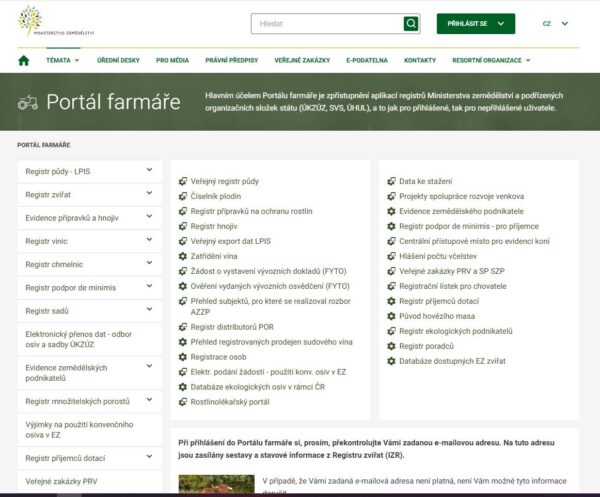Click the Přihlásit se button
The height and width of the screenshot is (497, 600).
(x=476, y=24)
